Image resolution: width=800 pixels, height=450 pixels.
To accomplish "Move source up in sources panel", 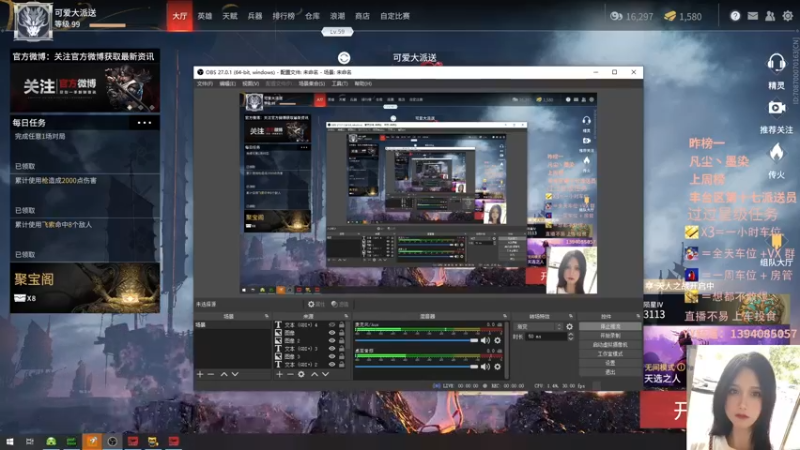I will pos(314,374).
